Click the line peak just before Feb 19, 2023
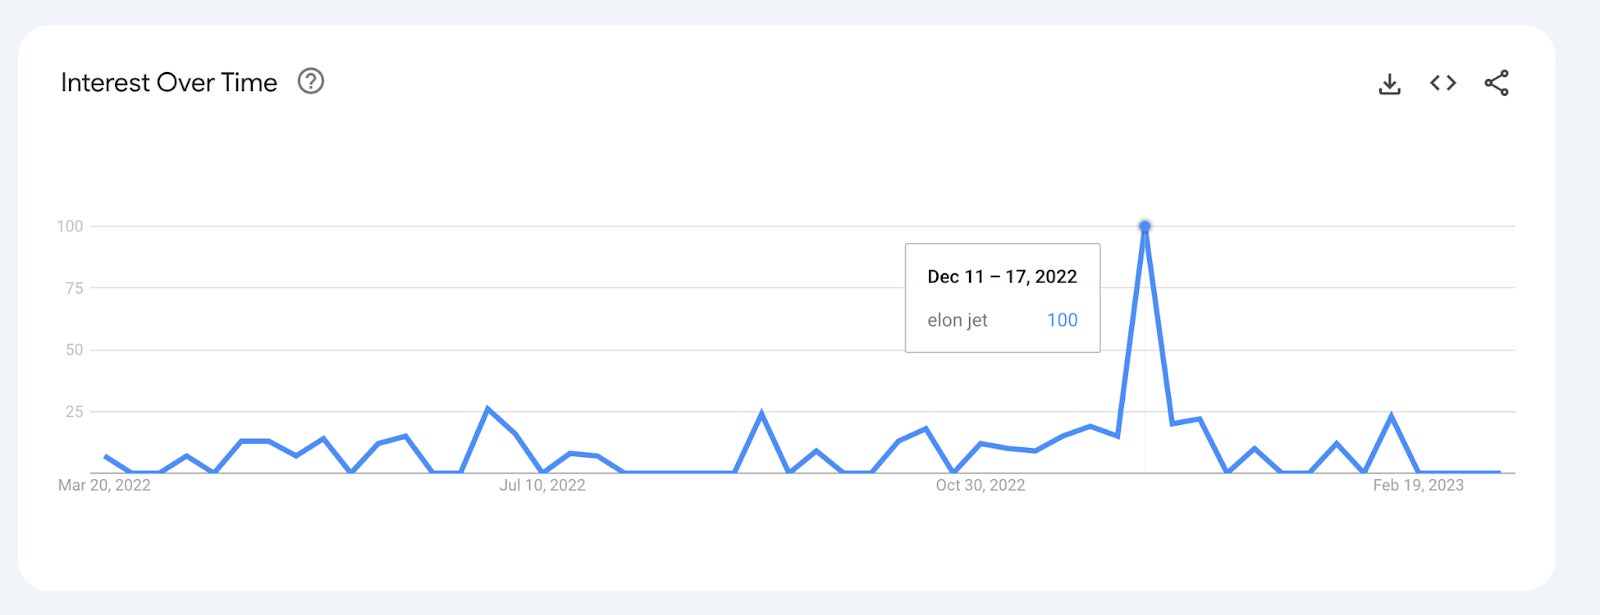This screenshot has height=615, width=1600. coord(1391,415)
